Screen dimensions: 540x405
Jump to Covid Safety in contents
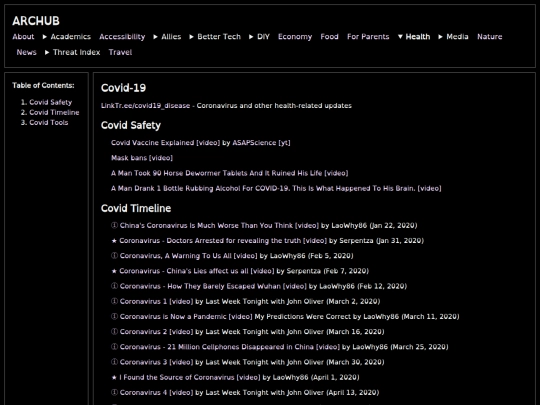51,102
